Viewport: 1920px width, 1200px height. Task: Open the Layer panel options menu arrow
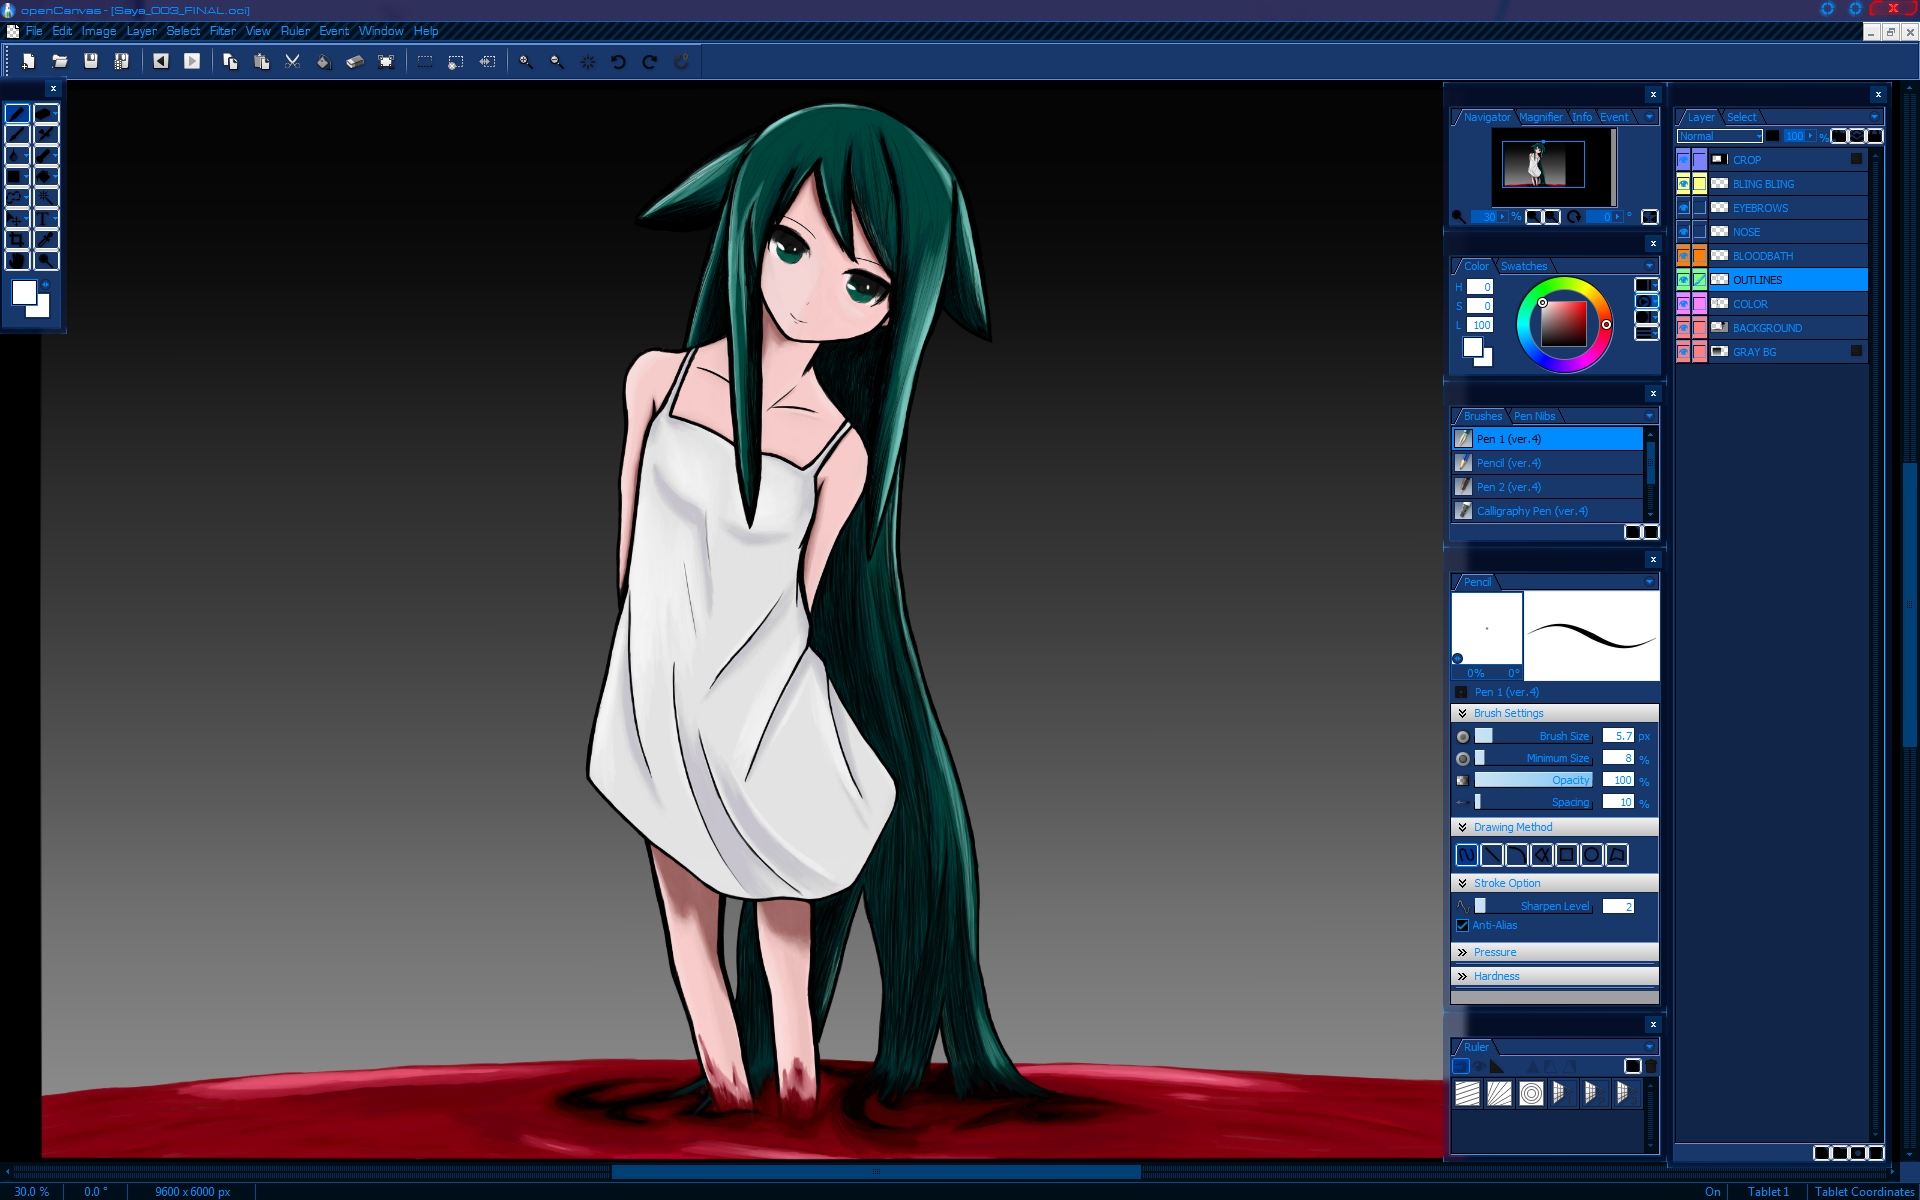pos(1874,117)
